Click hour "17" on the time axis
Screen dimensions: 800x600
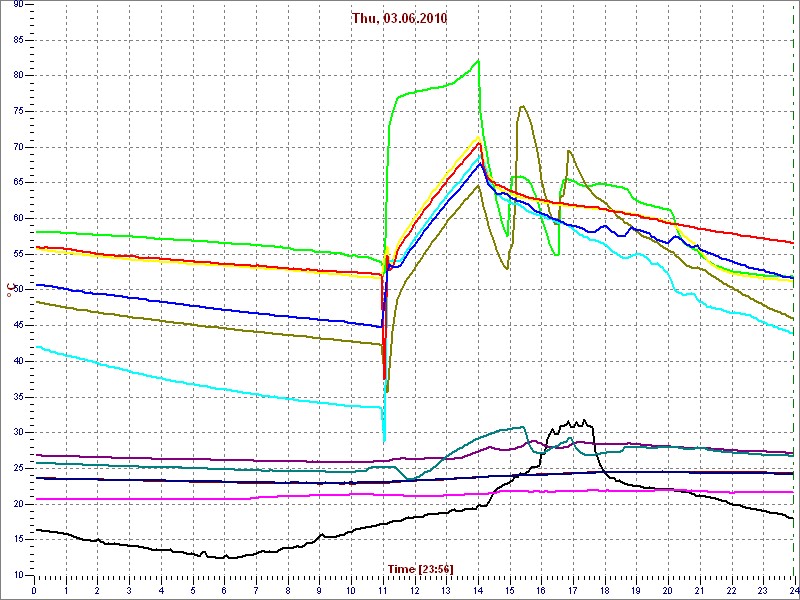tap(572, 591)
